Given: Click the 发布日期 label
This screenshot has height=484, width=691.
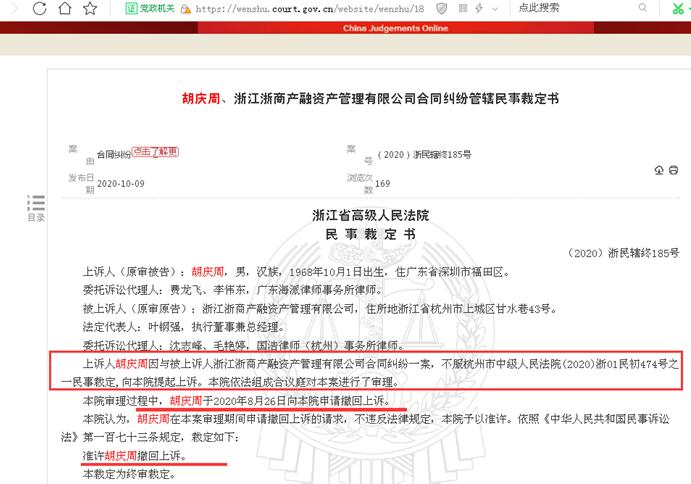Looking at the screenshot, I should click(82, 183).
